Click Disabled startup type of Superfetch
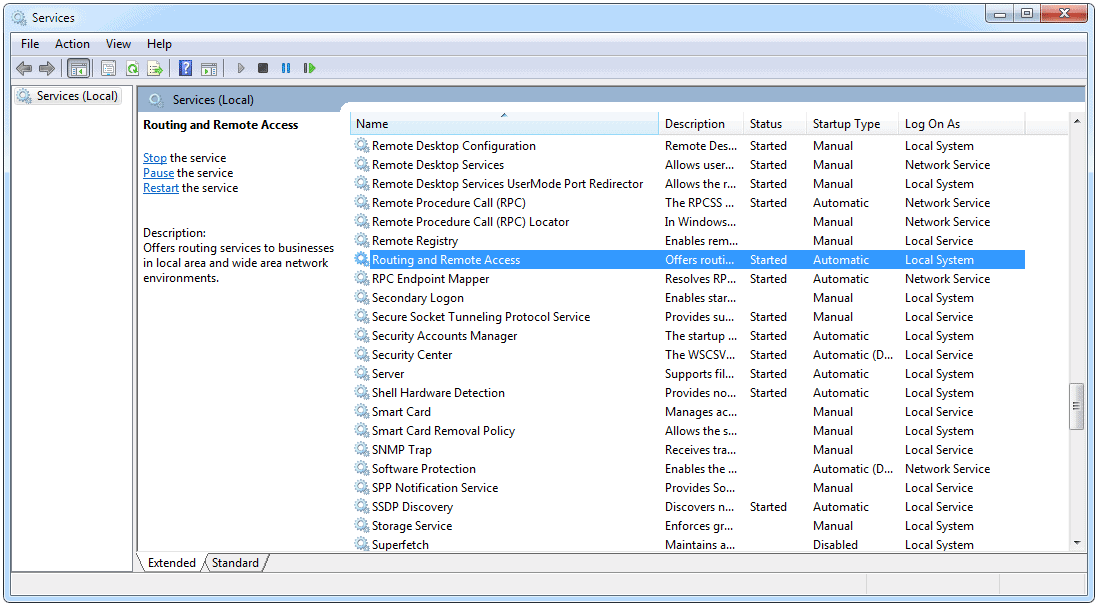1097x606 pixels. [835, 544]
